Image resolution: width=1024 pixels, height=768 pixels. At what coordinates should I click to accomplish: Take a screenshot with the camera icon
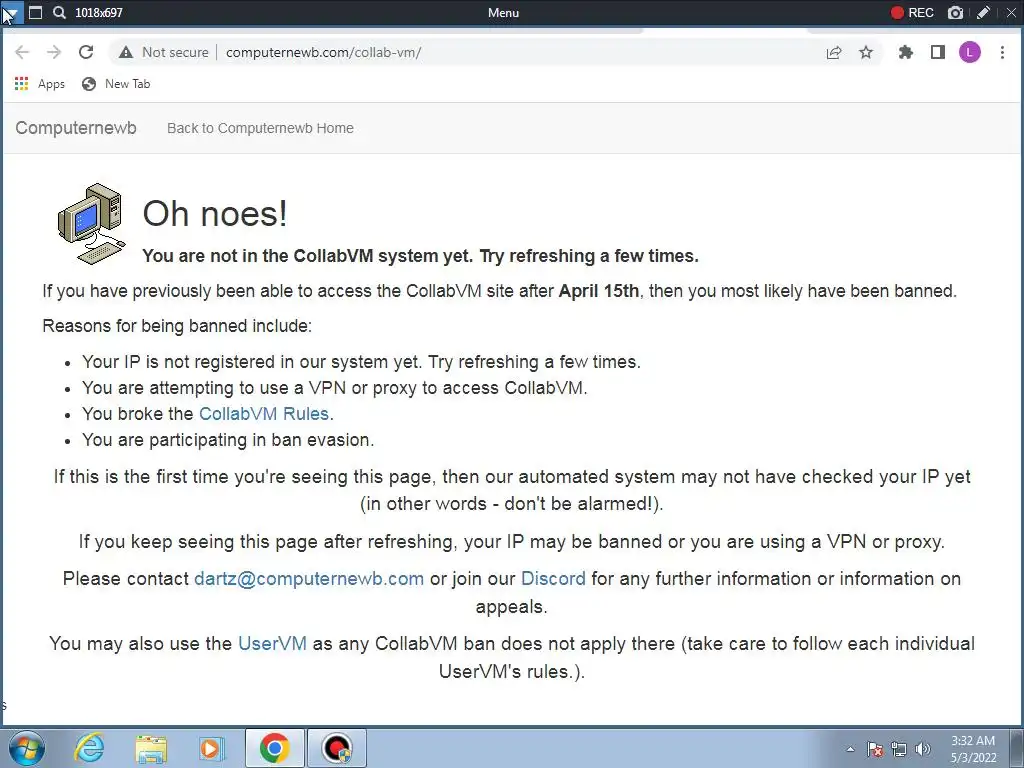tap(955, 12)
